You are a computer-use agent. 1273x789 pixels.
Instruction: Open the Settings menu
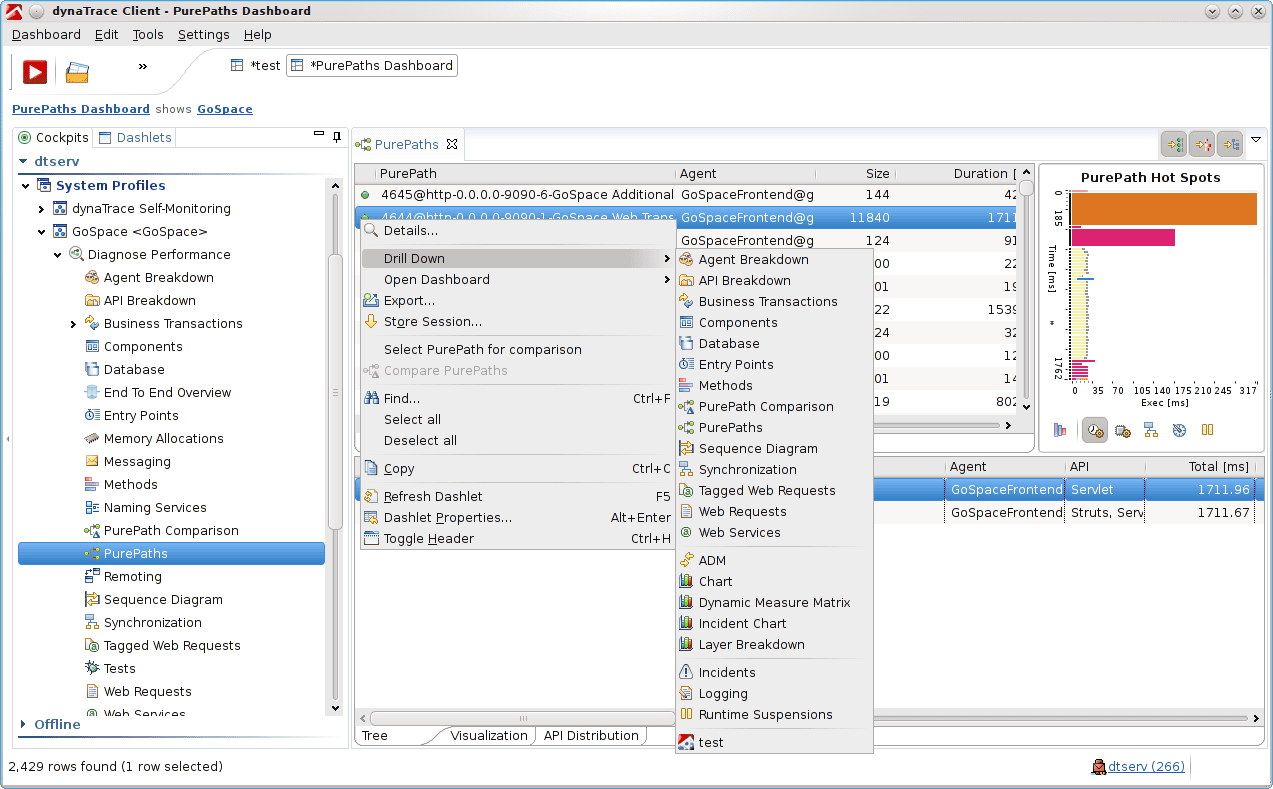(204, 34)
